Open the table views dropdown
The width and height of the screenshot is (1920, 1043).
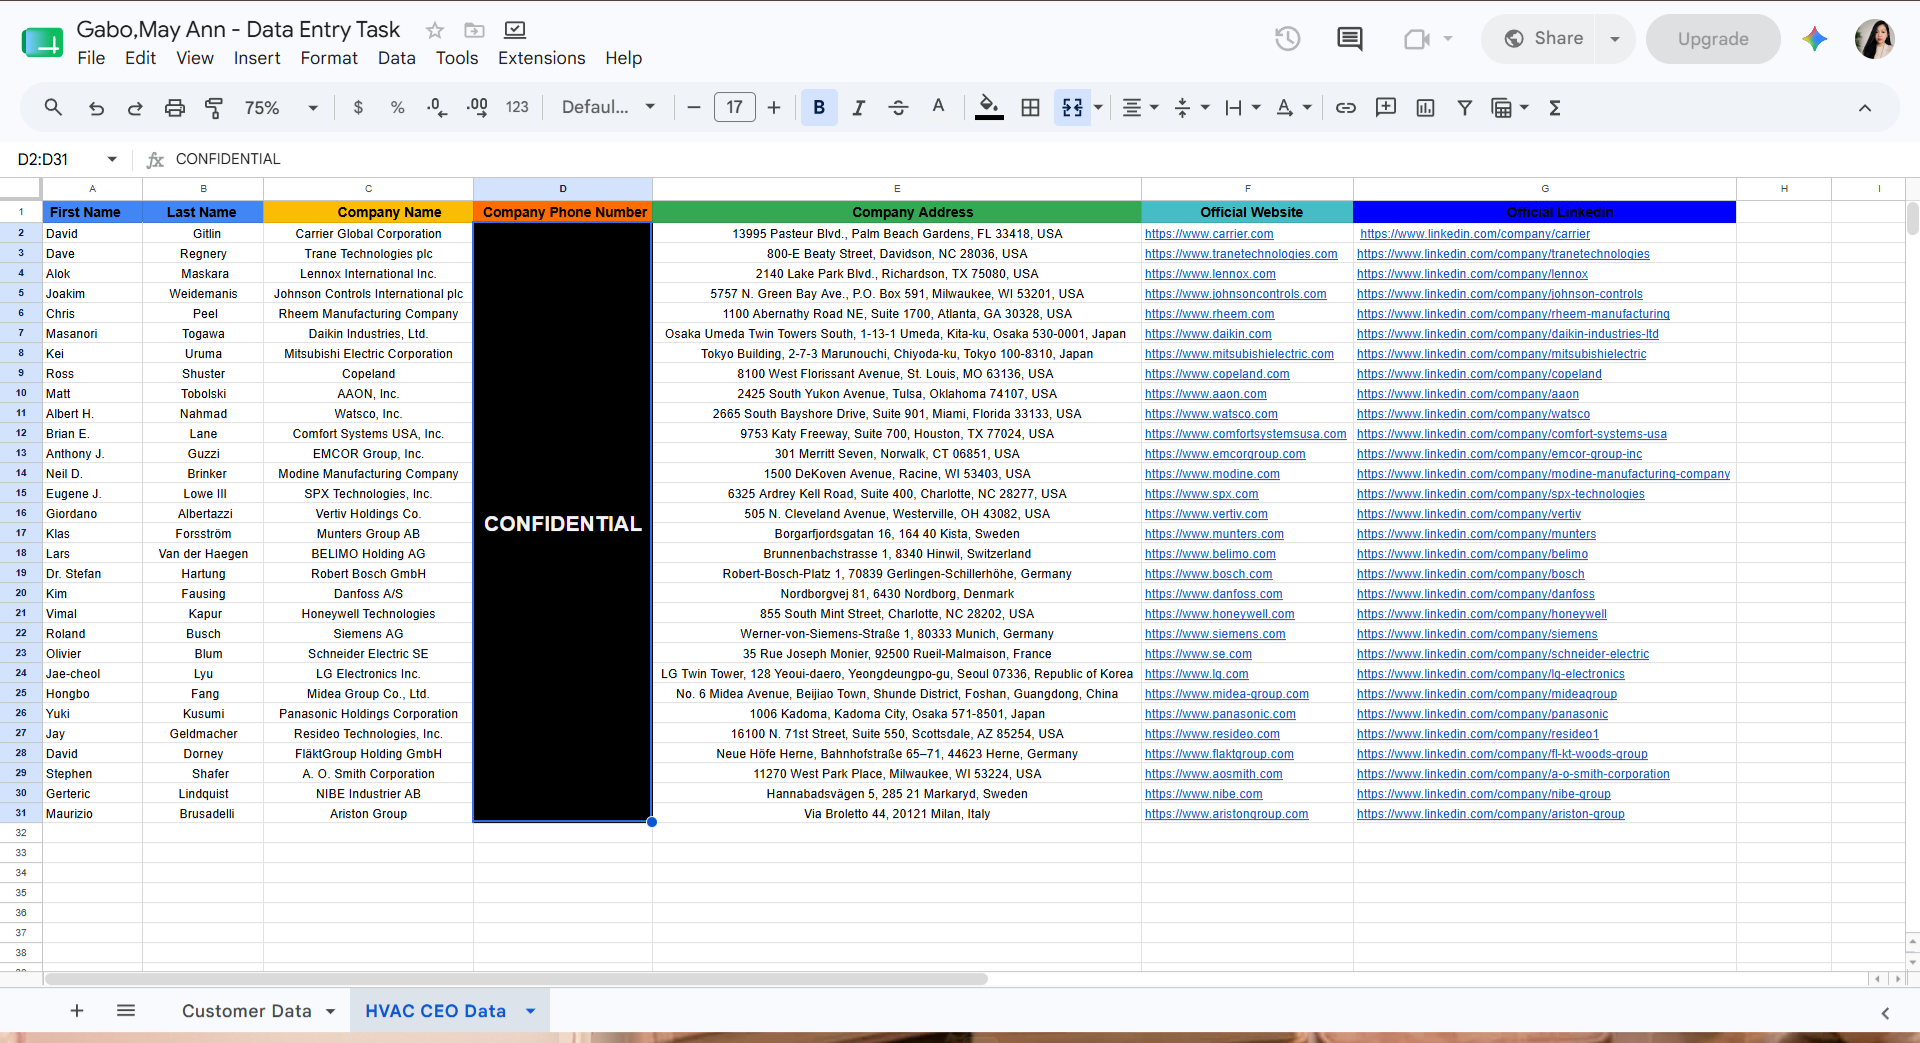pyautogui.click(x=1510, y=108)
